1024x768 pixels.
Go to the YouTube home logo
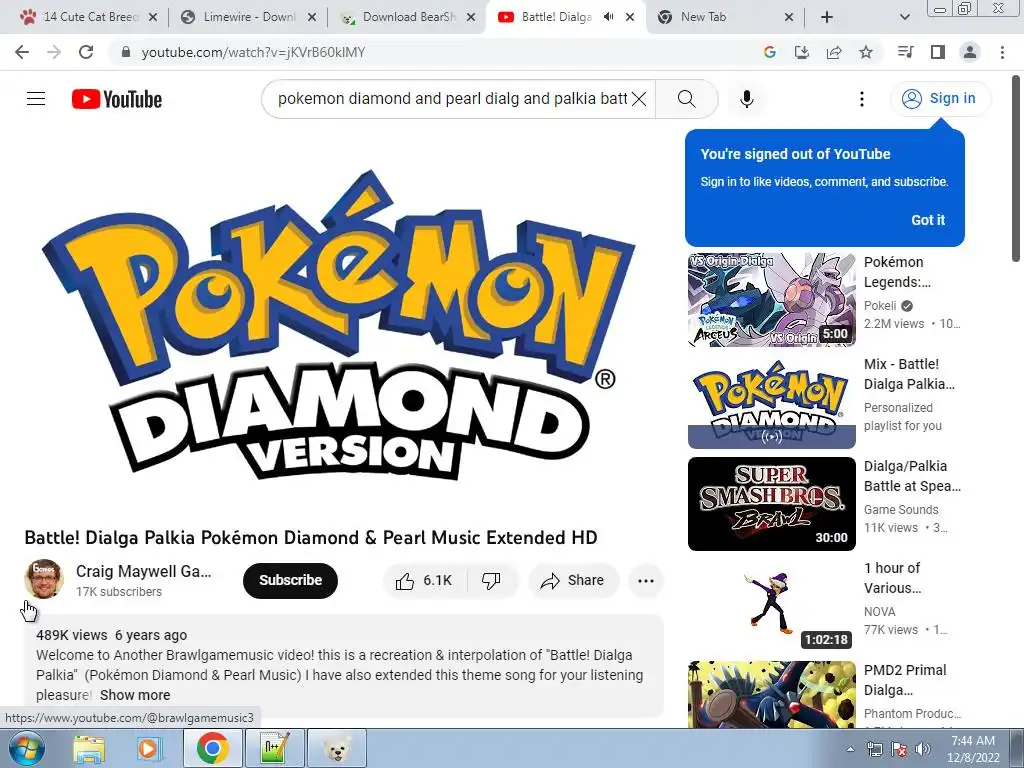tap(117, 99)
